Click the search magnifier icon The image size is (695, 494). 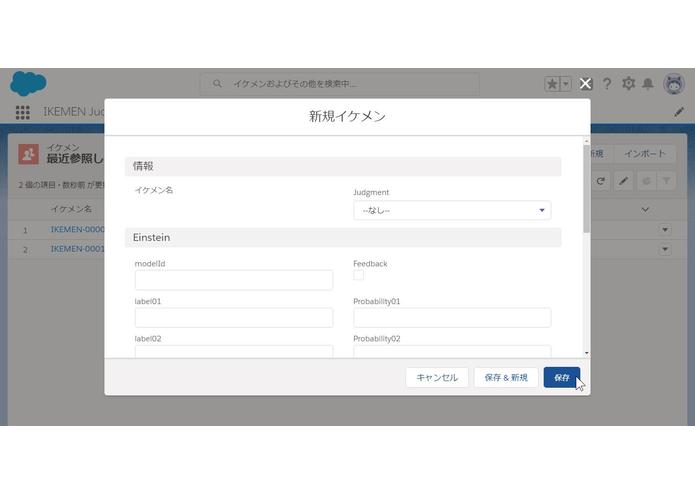217,83
